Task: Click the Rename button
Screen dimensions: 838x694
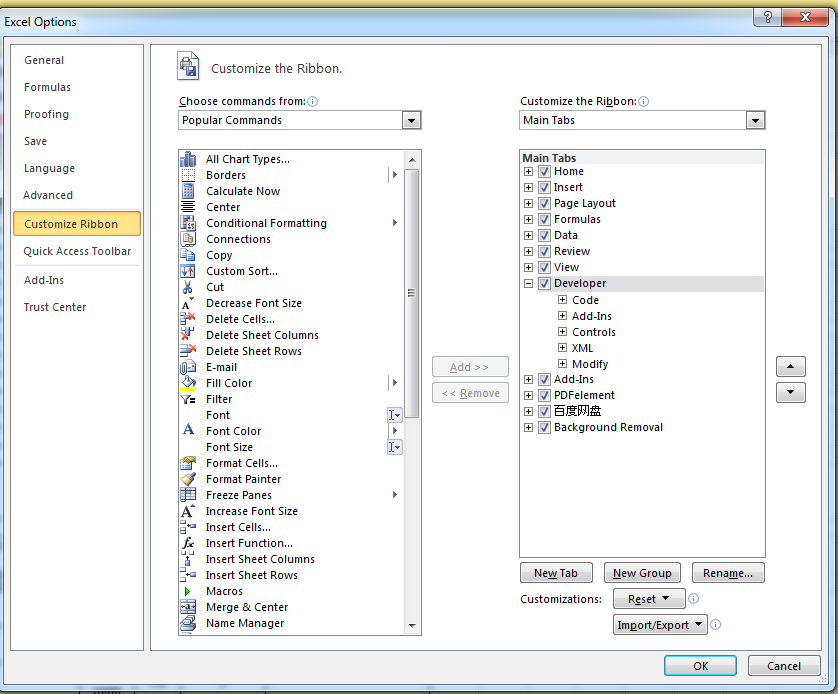Action: click(728, 573)
